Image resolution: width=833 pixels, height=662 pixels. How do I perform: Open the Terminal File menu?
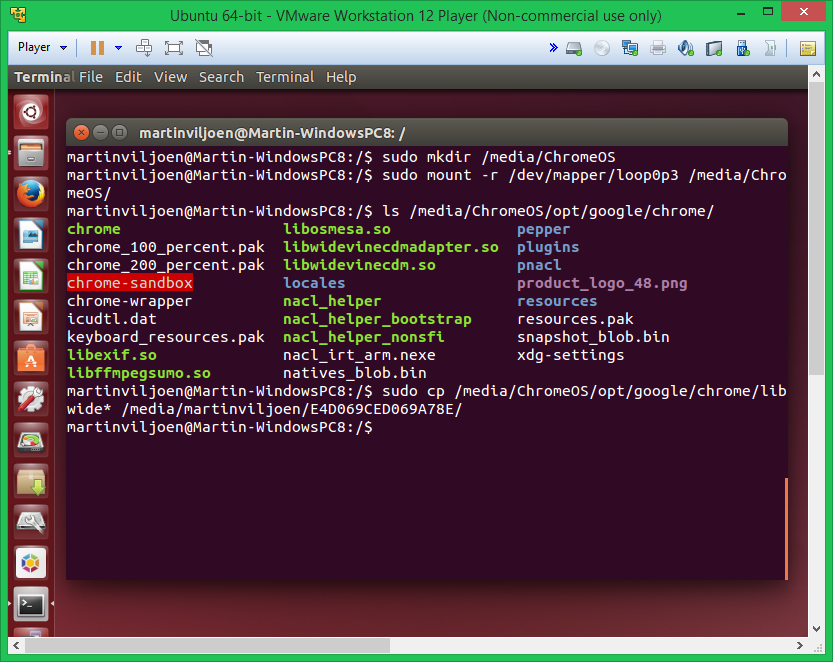tap(91, 77)
